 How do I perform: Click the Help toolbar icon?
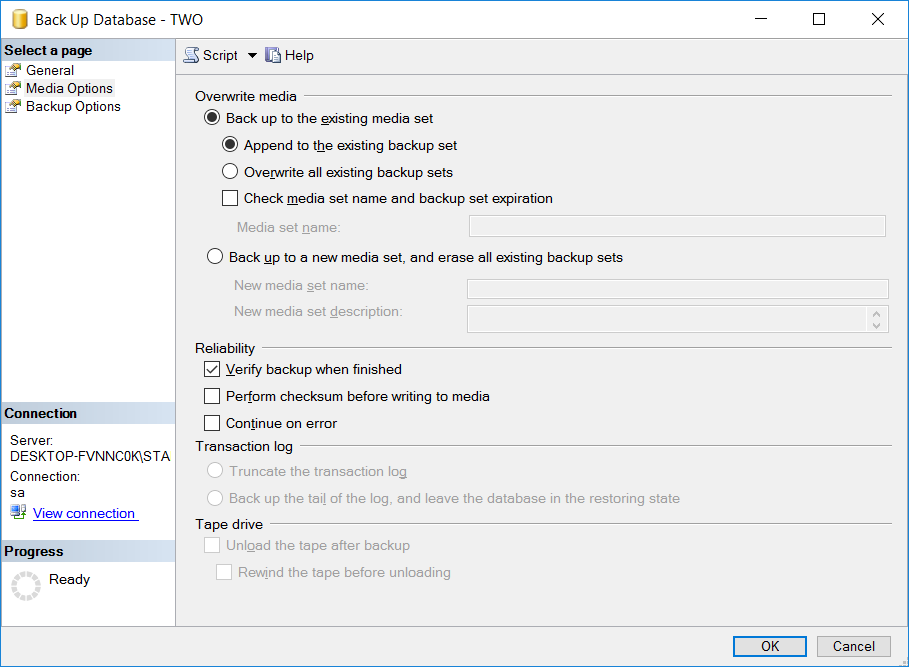[272, 55]
